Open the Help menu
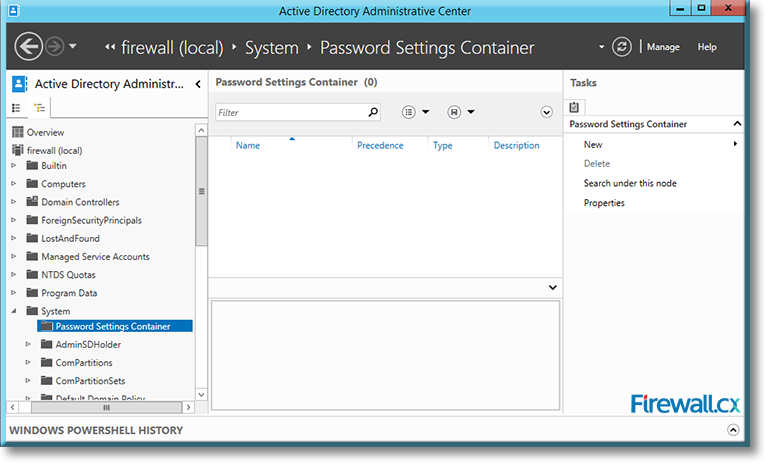 coord(707,47)
